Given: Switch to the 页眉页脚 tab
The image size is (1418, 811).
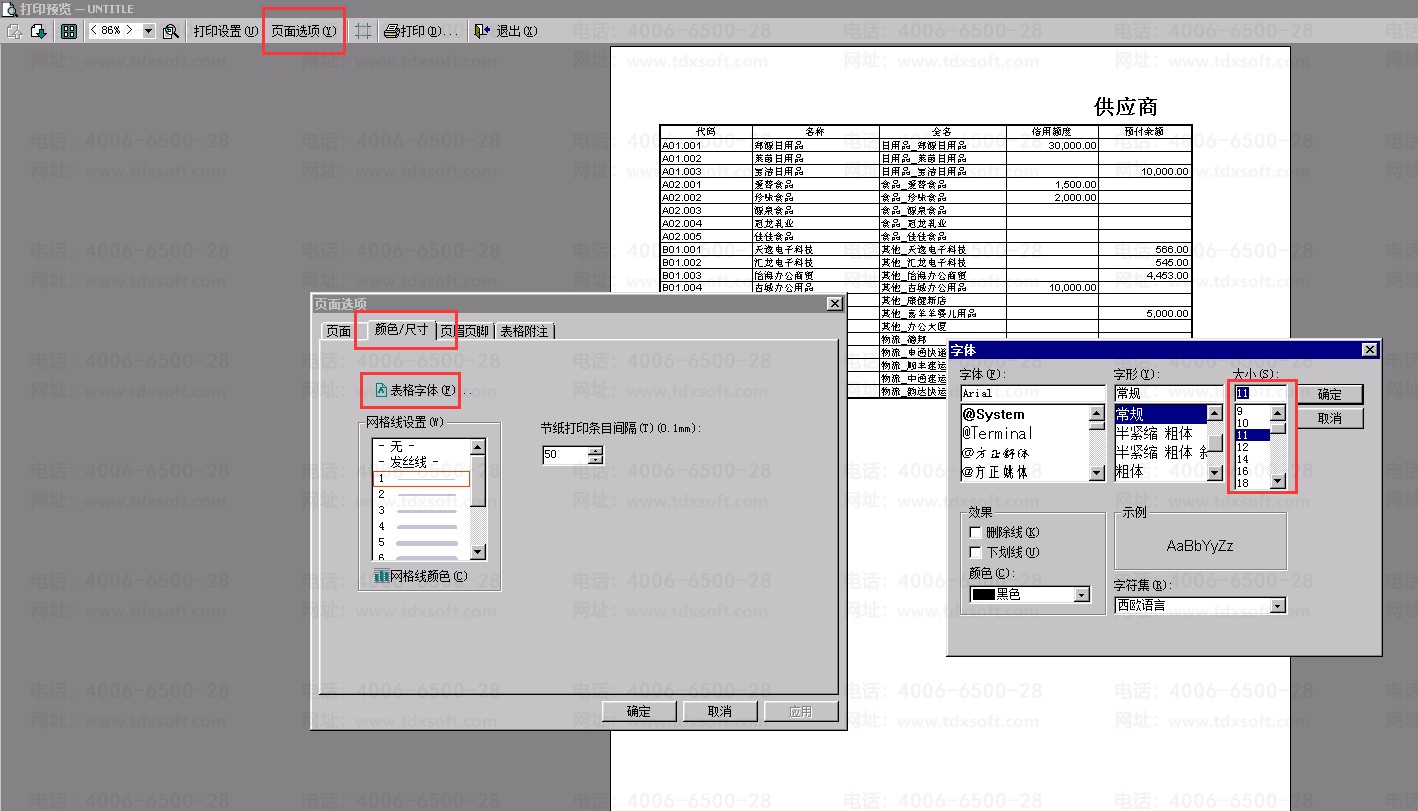Looking at the screenshot, I should (466, 331).
